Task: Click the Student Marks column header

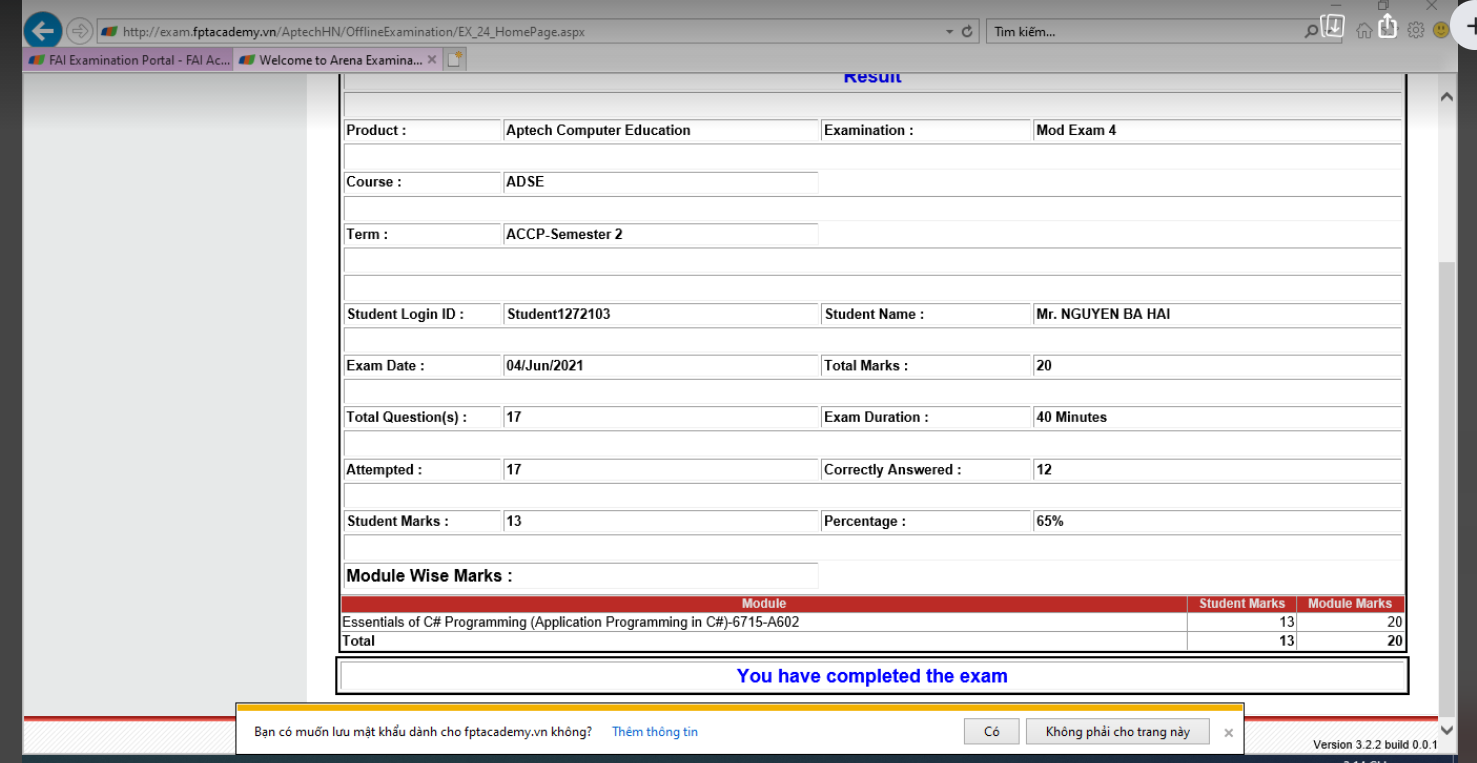Action: point(1242,603)
